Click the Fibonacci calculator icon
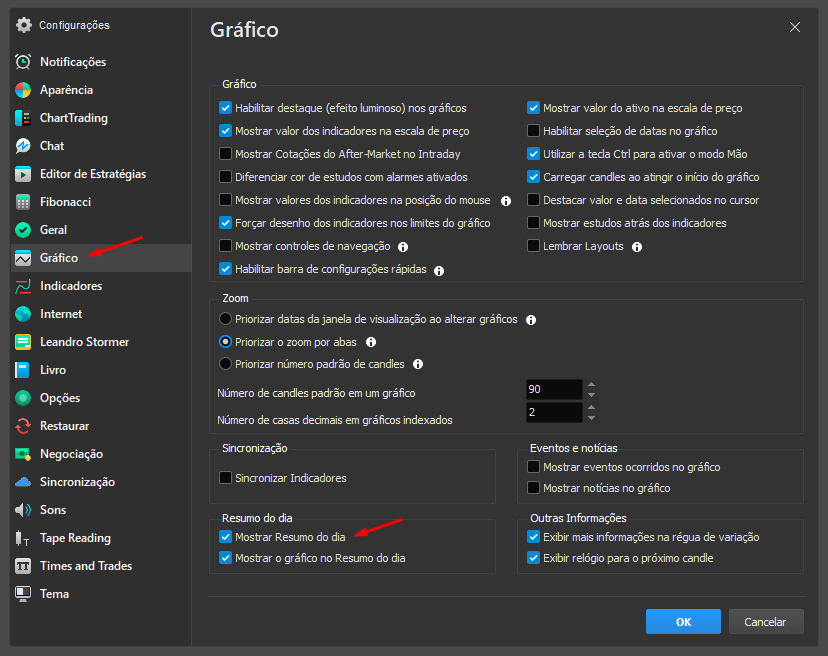The height and width of the screenshot is (656, 828). pyautogui.click(x=23, y=202)
